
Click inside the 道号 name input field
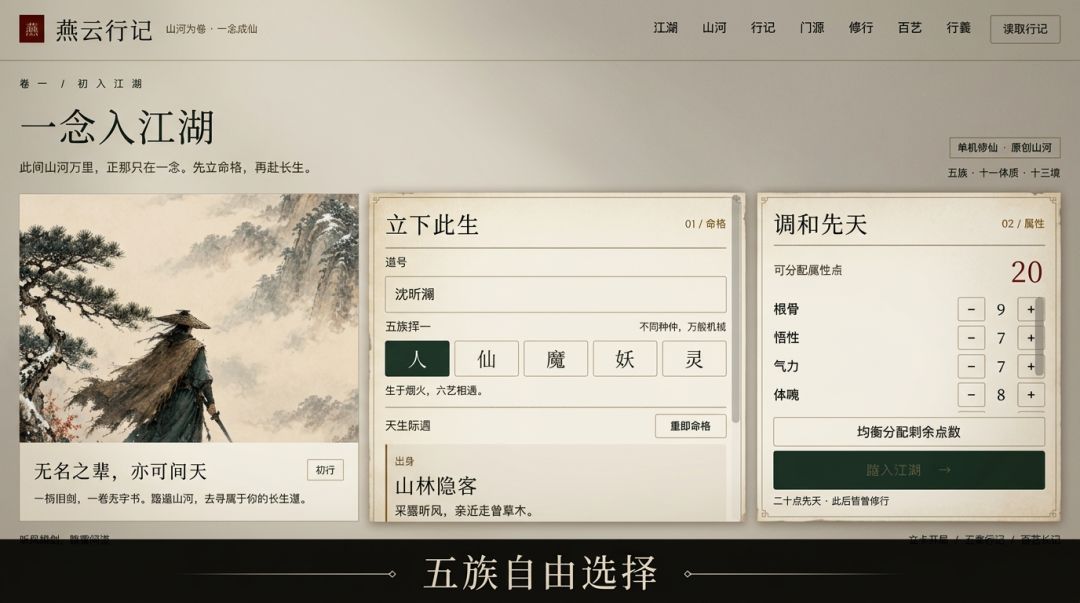(555, 294)
